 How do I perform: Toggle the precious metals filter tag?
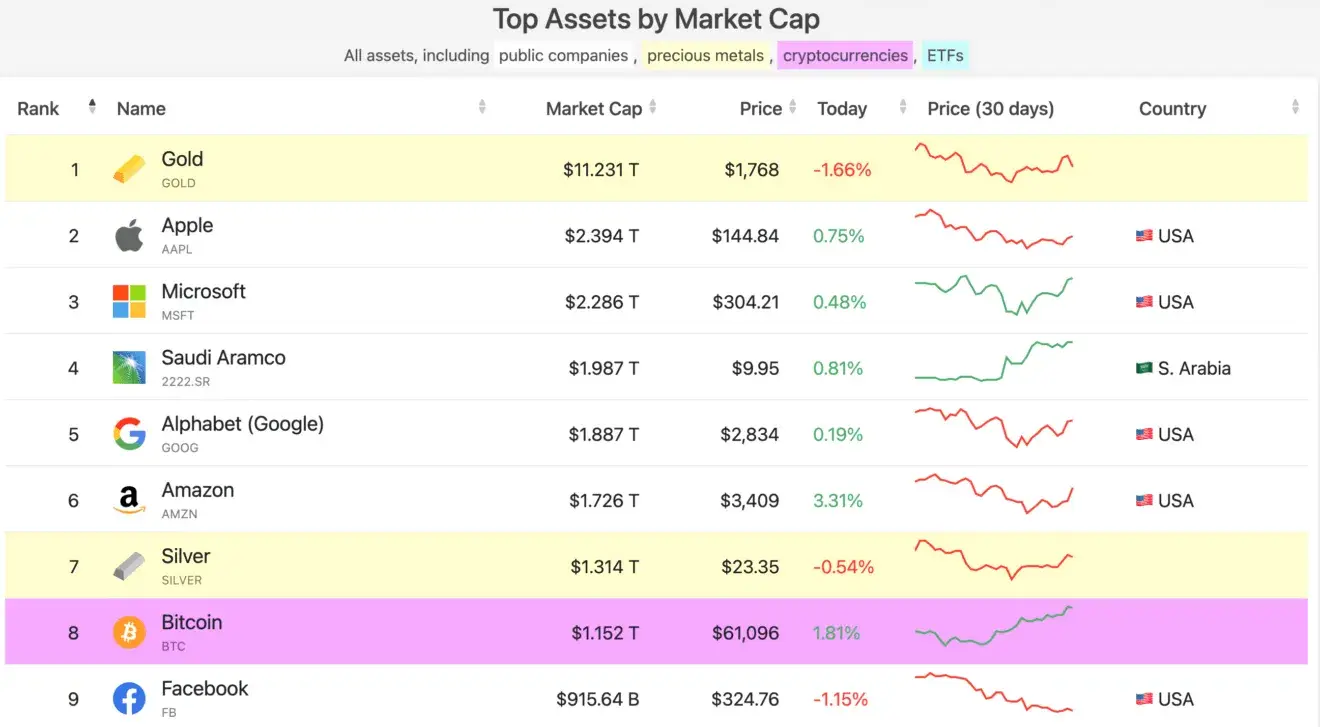(x=705, y=56)
